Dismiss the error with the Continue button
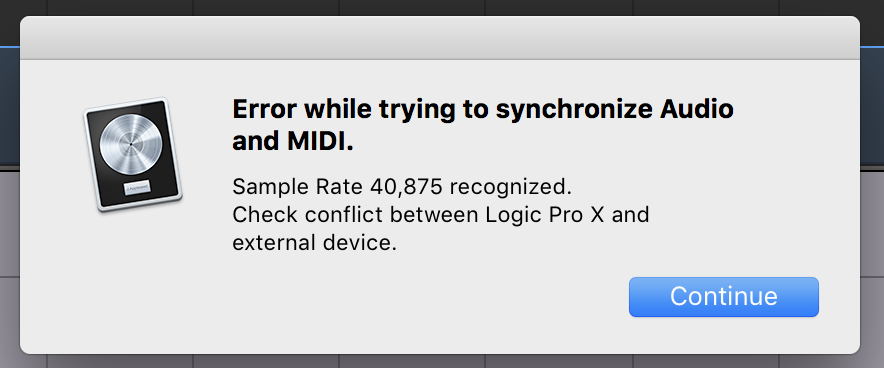 pyautogui.click(x=723, y=296)
